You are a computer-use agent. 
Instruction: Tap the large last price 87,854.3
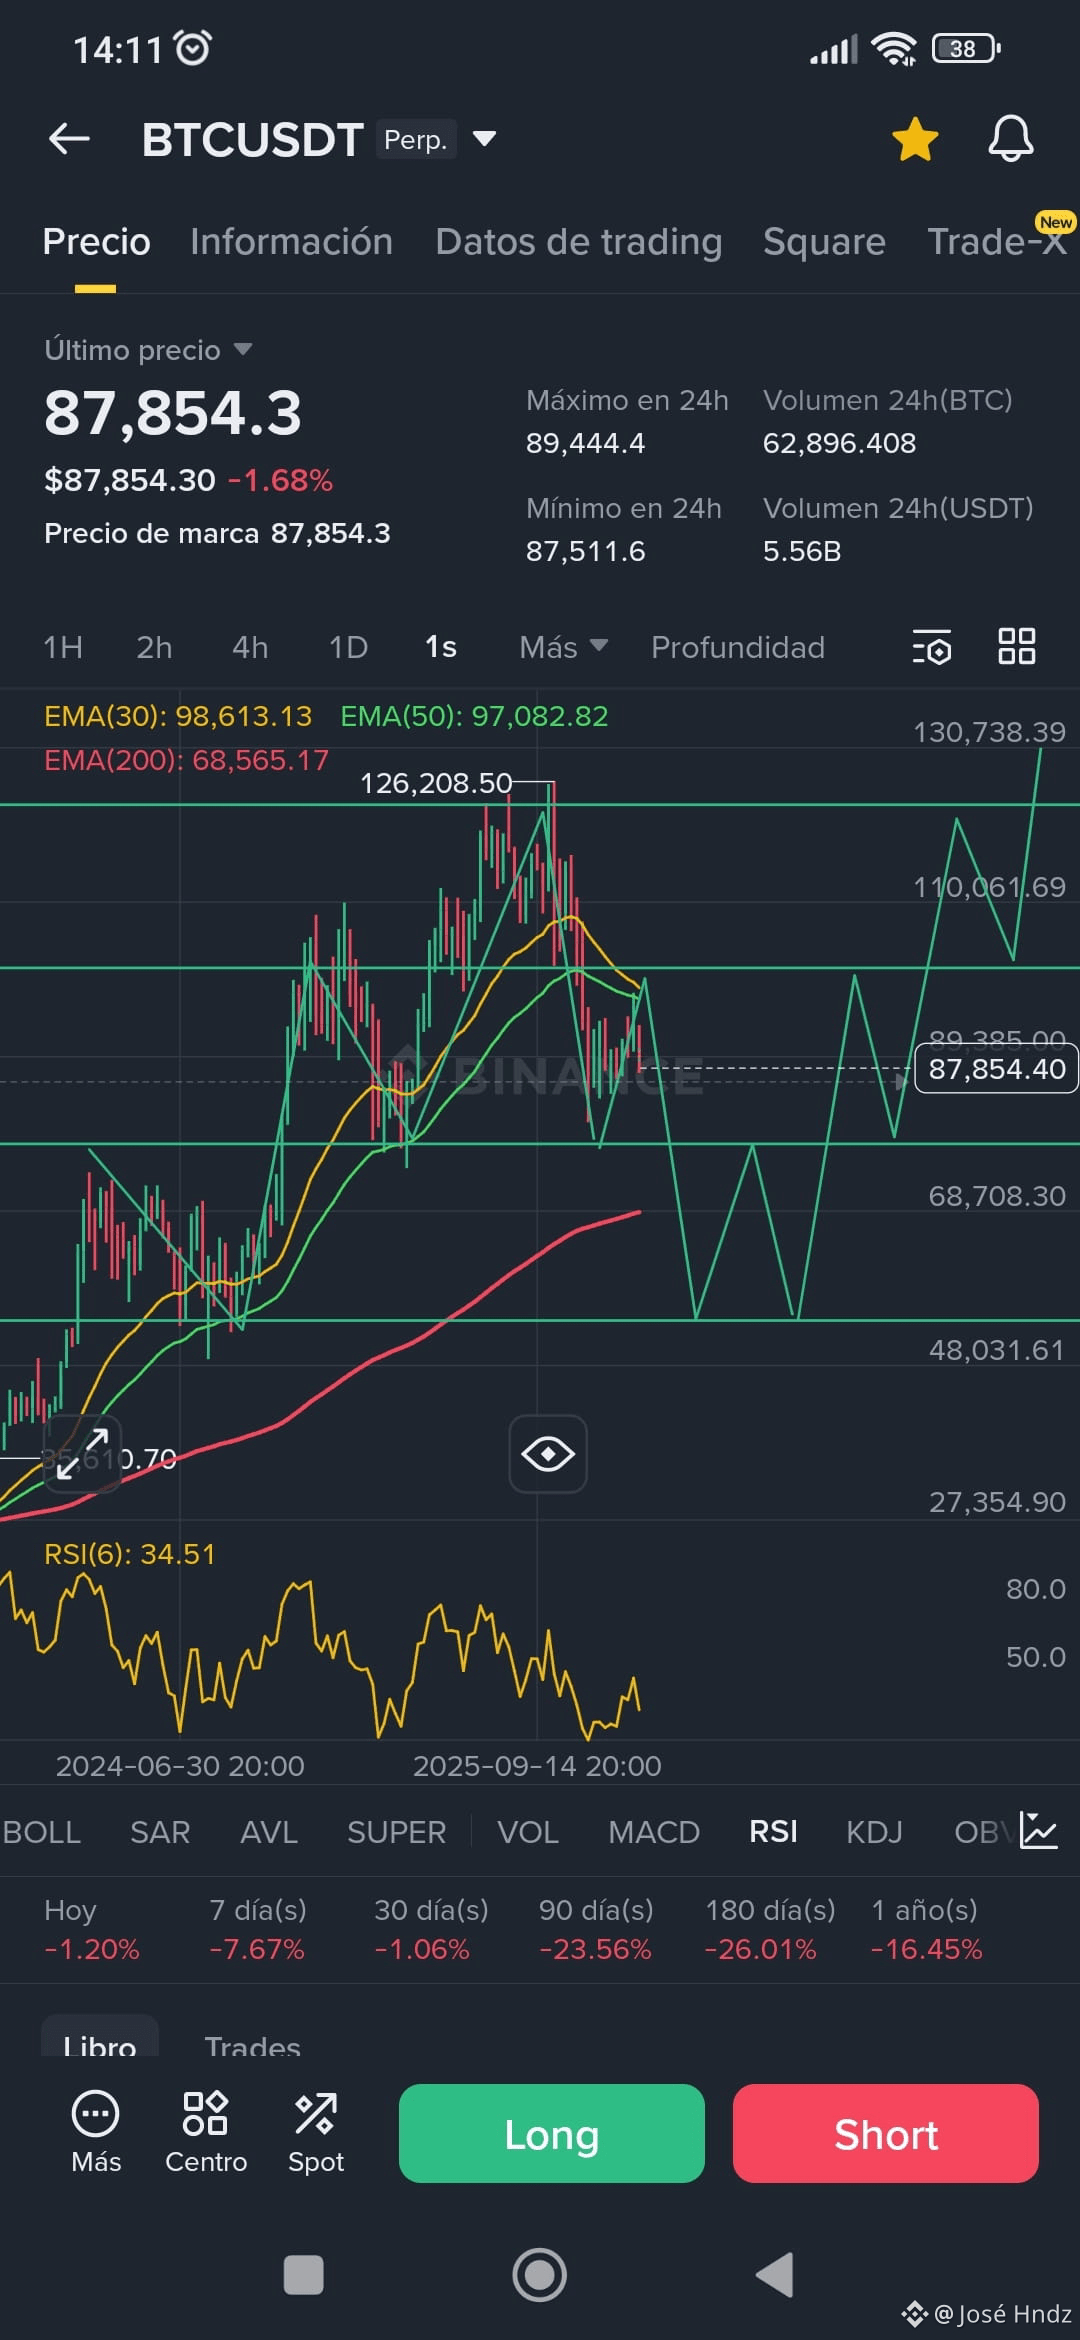(x=173, y=412)
